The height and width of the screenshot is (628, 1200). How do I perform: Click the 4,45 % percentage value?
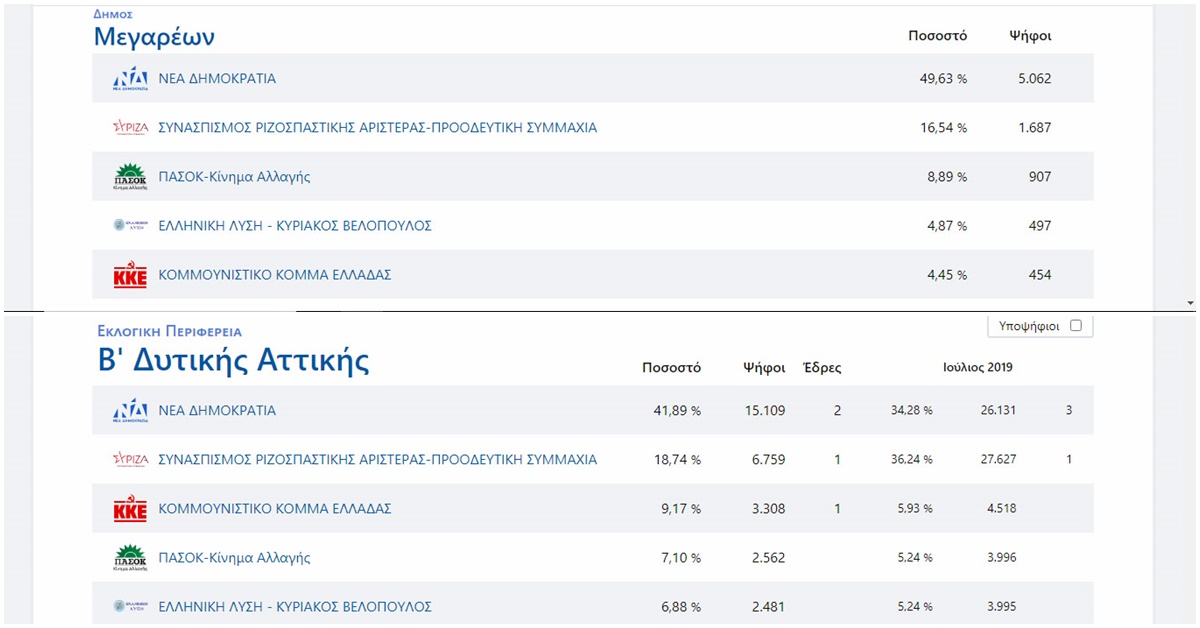coord(947,275)
